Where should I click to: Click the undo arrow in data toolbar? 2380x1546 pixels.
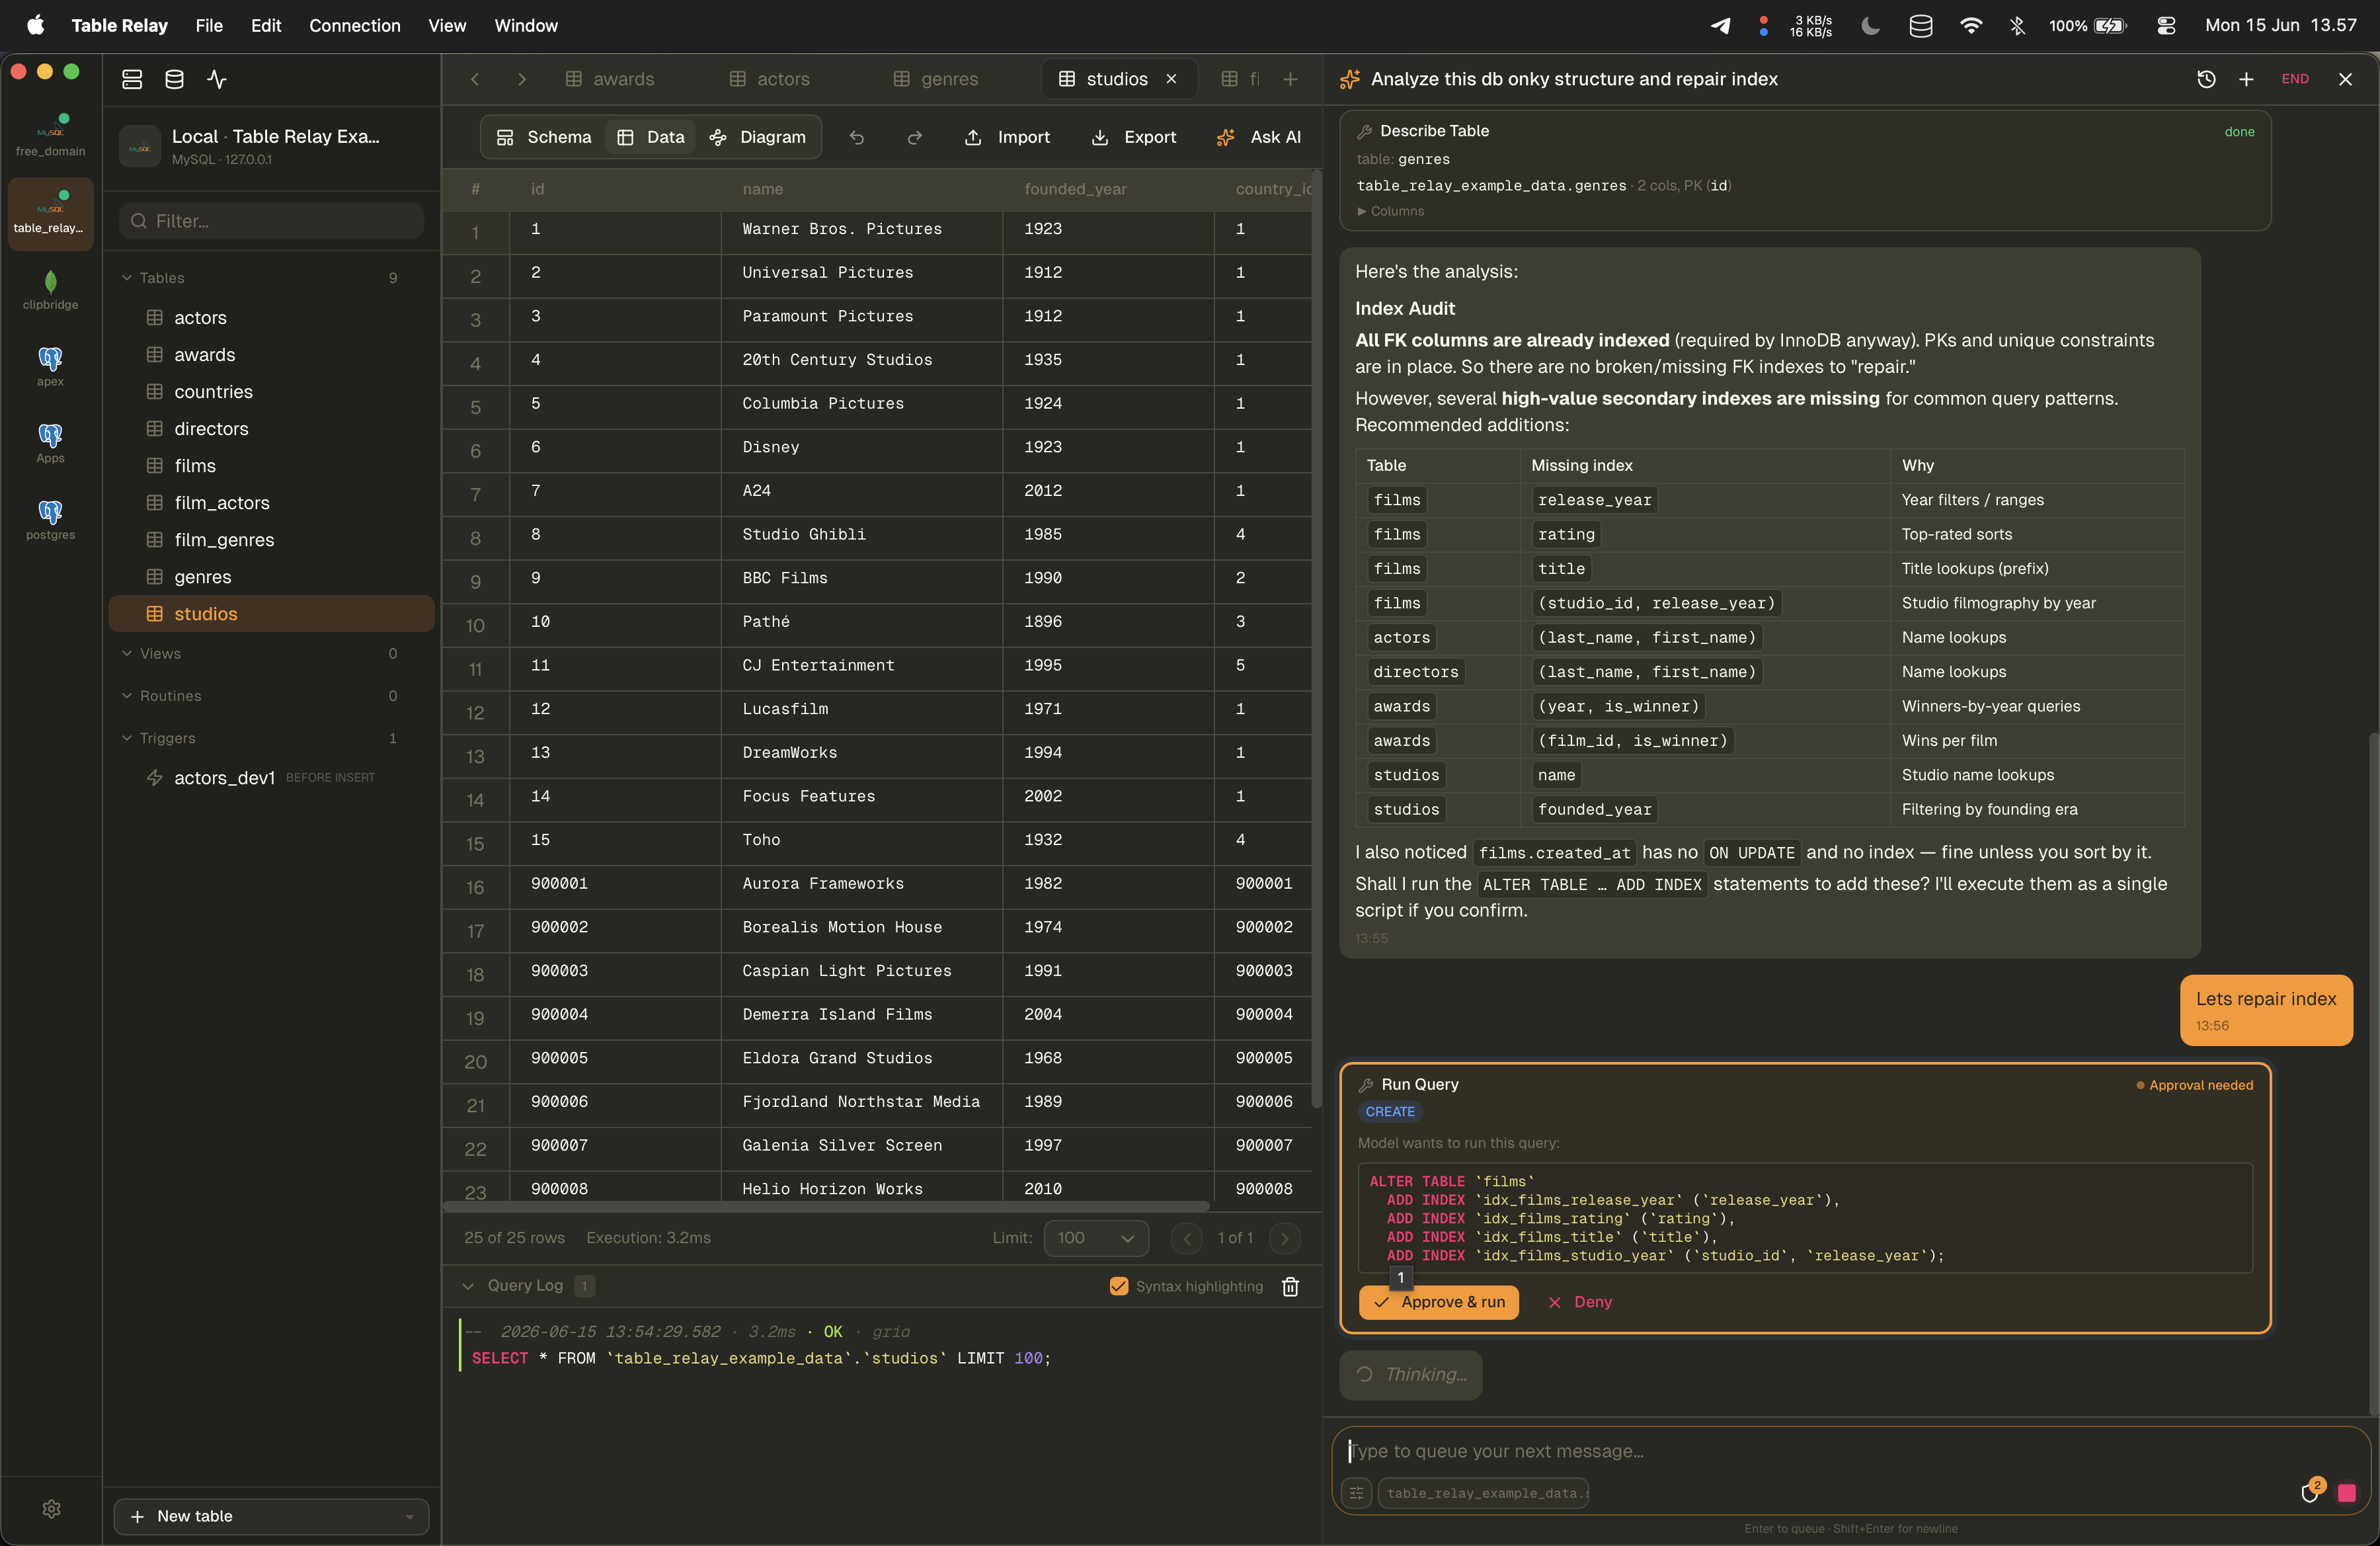tap(857, 137)
